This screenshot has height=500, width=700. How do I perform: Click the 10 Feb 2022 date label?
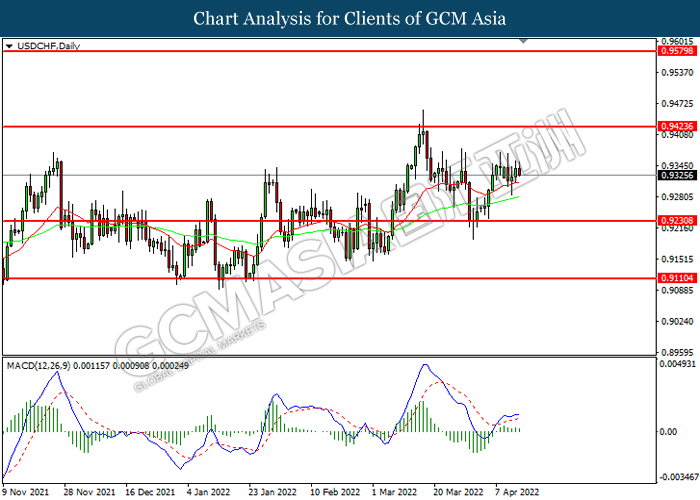pyautogui.click(x=335, y=492)
